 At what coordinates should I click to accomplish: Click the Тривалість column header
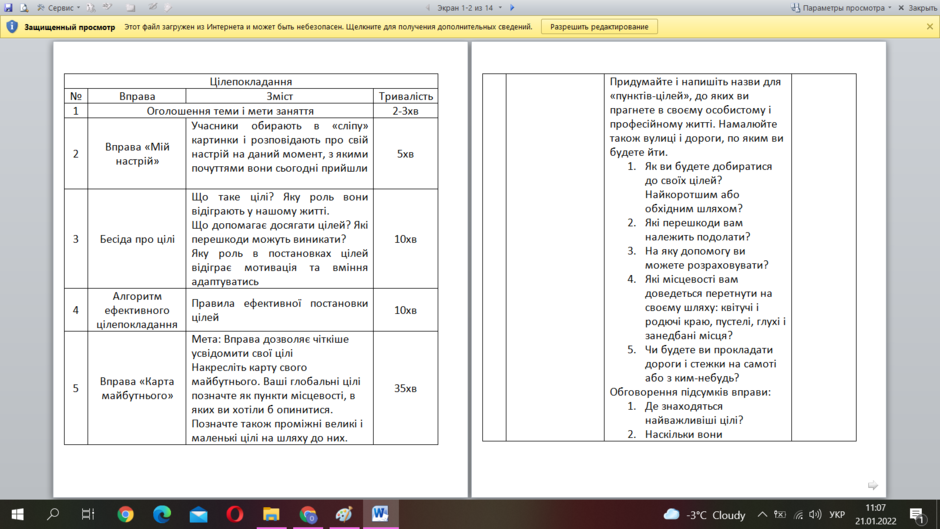[405, 96]
